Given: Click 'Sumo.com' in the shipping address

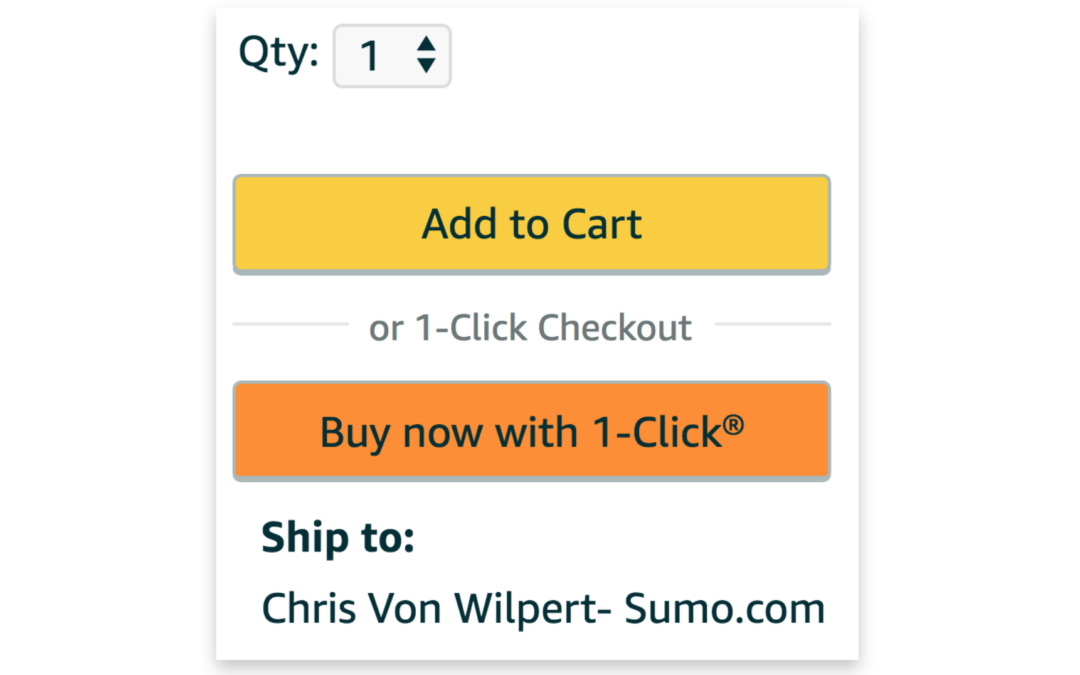Looking at the screenshot, I should [x=725, y=608].
